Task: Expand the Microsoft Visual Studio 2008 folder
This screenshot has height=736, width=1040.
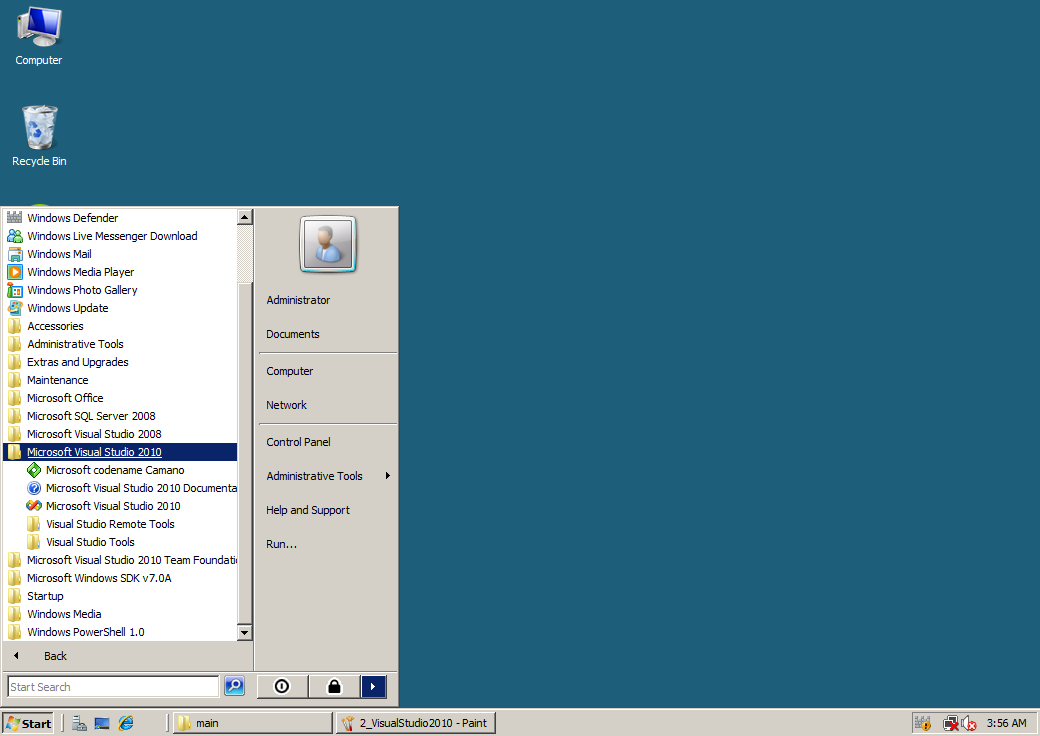Action: [120, 434]
